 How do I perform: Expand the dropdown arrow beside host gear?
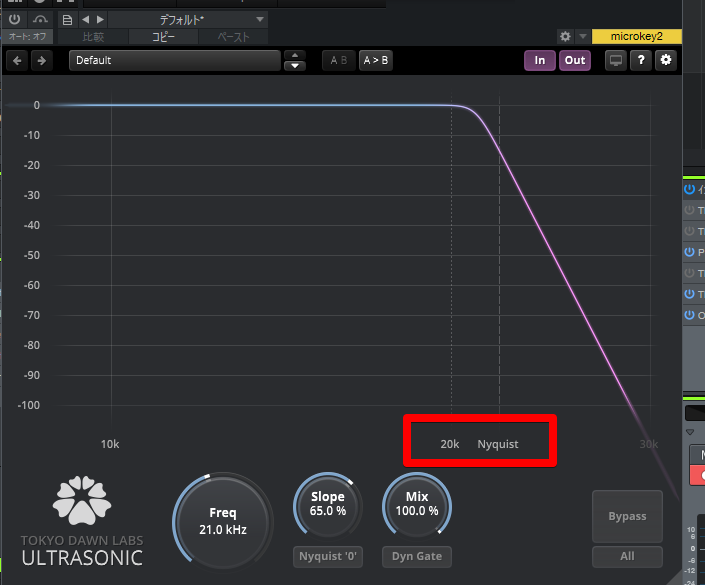click(x=583, y=37)
